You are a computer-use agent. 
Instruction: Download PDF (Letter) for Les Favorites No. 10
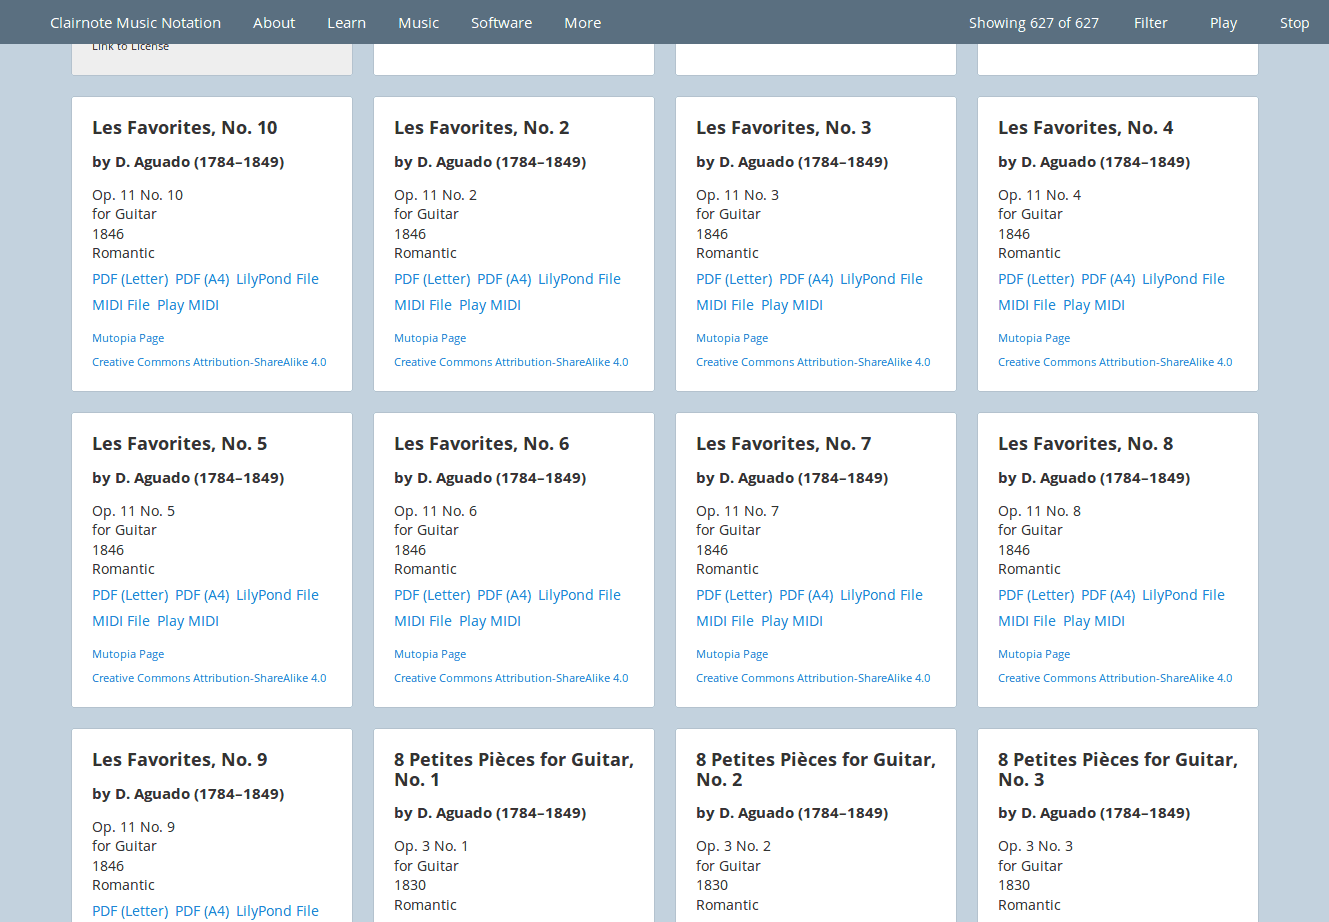coord(130,279)
